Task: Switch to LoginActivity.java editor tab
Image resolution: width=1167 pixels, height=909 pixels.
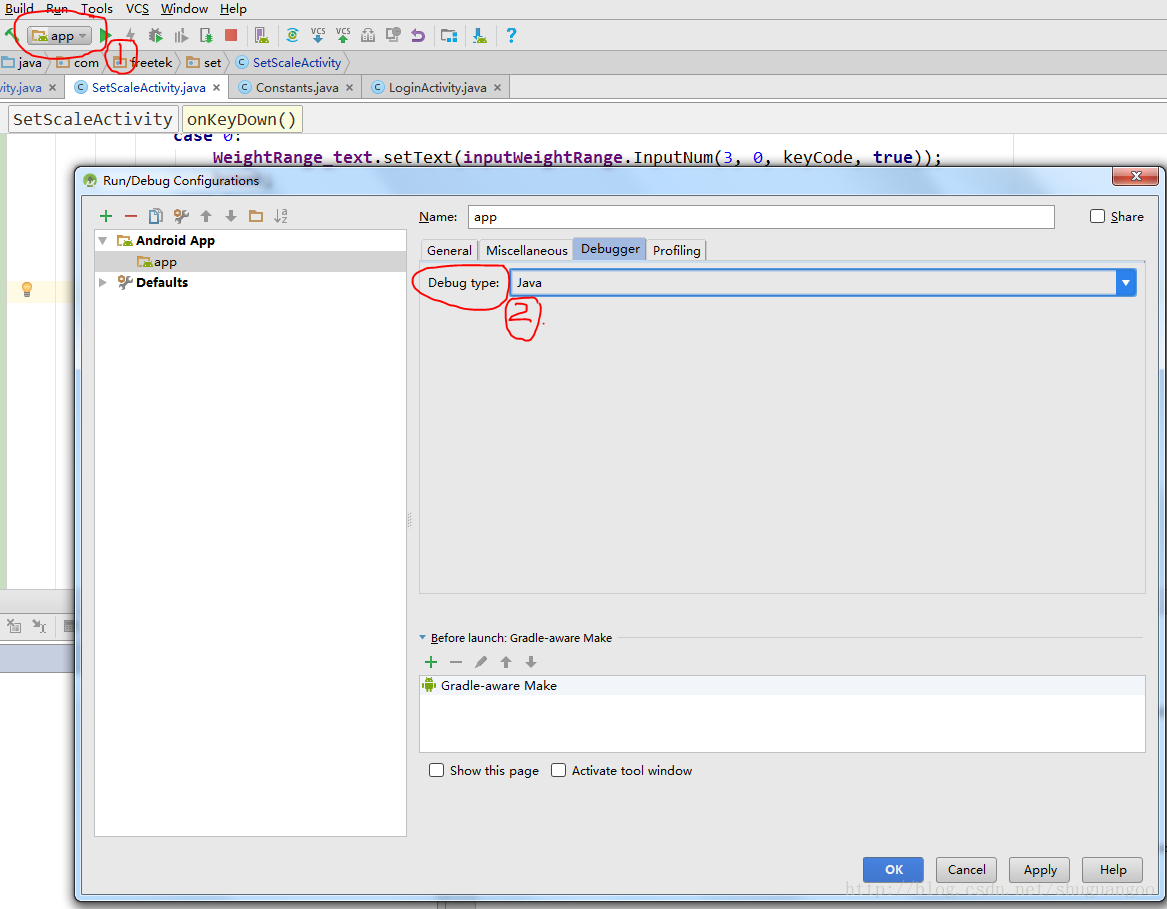Action: pos(437,87)
